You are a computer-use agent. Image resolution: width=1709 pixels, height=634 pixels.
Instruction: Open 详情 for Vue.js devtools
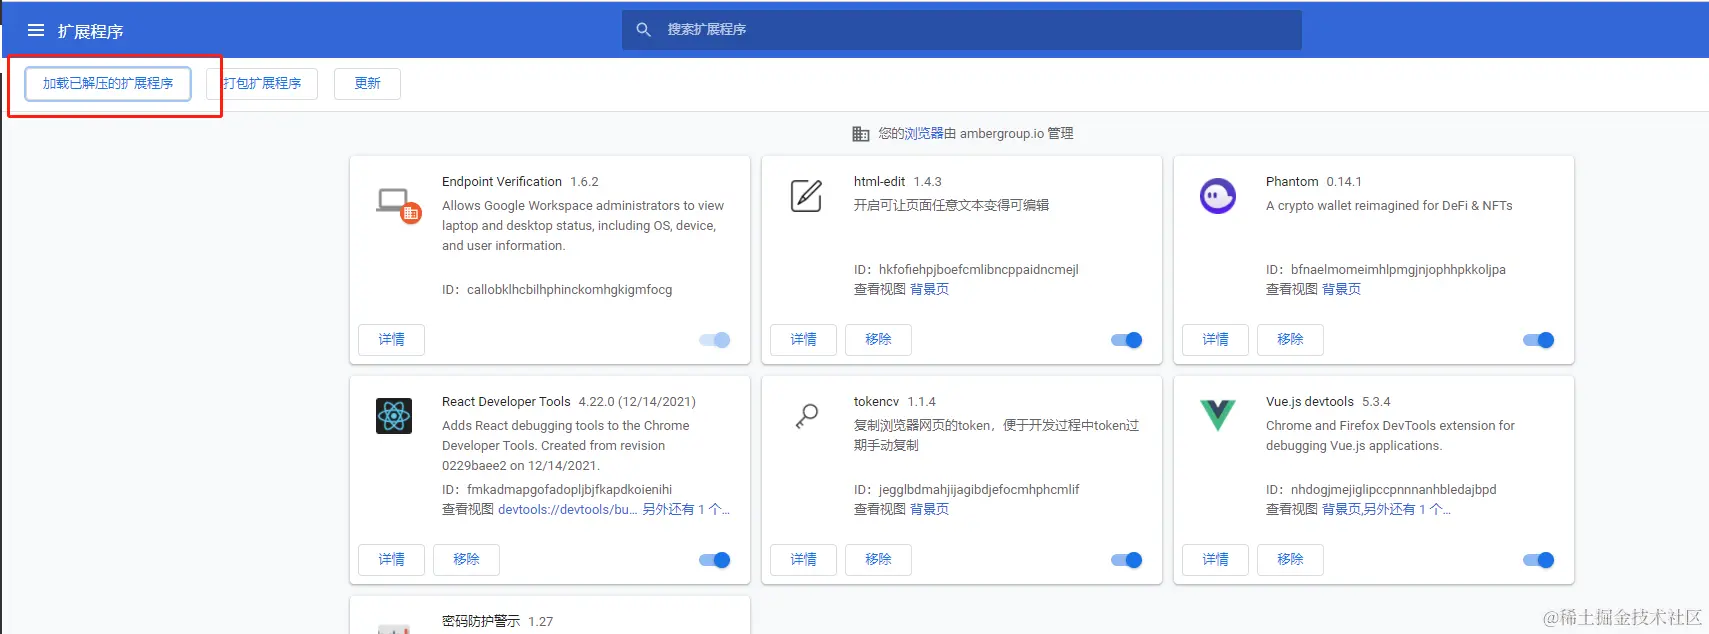click(x=1216, y=560)
